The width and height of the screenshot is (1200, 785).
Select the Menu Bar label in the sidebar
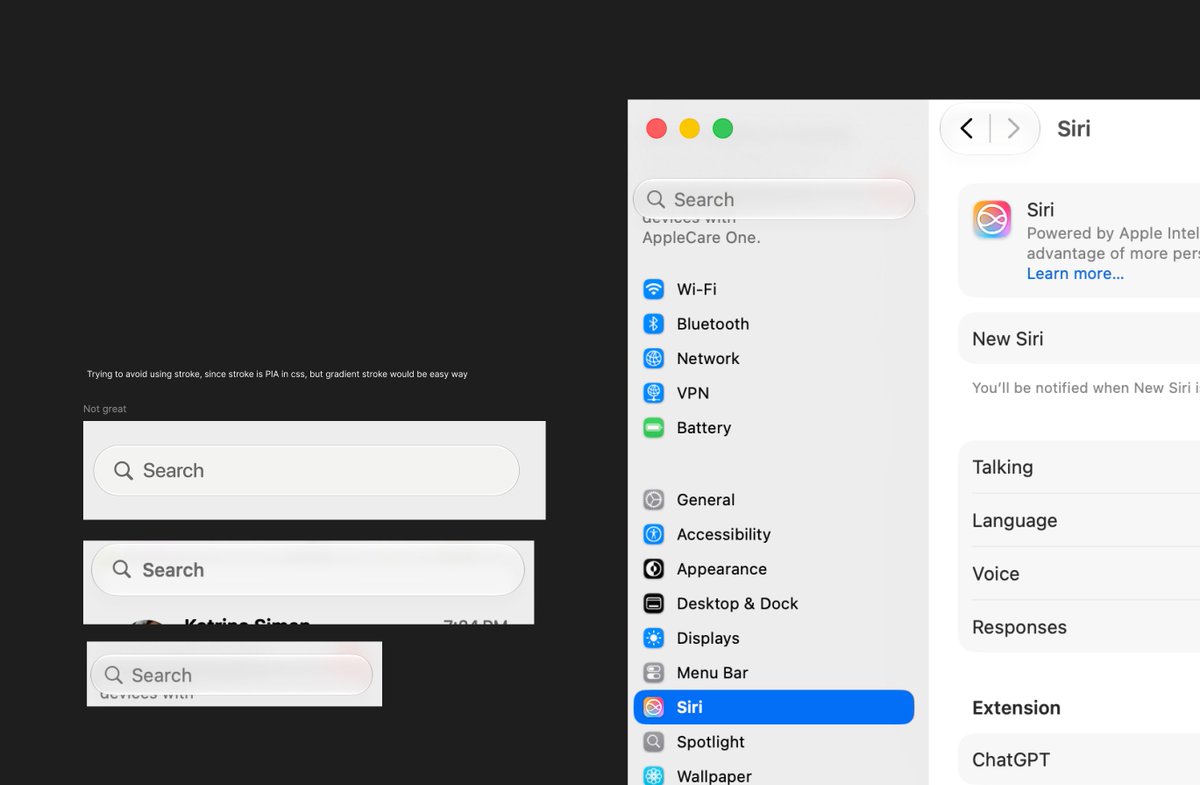tap(713, 673)
